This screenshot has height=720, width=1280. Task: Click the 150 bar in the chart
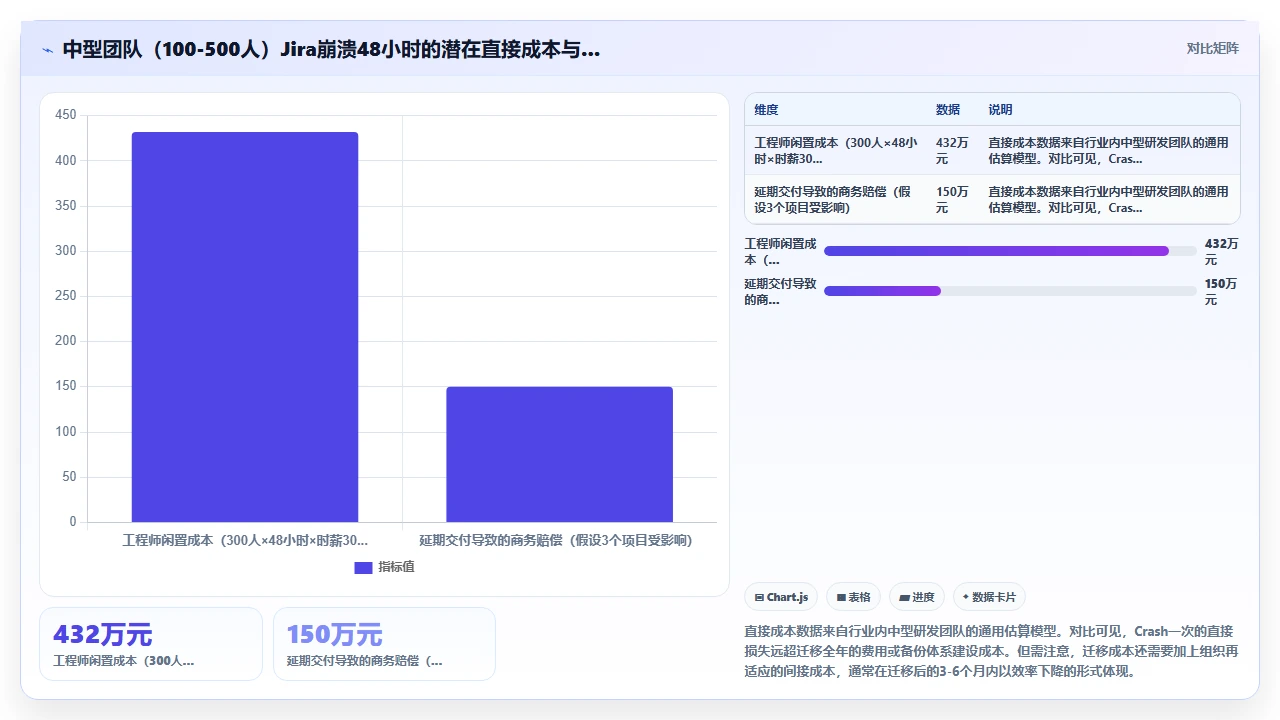pyautogui.click(x=560, y=454)
